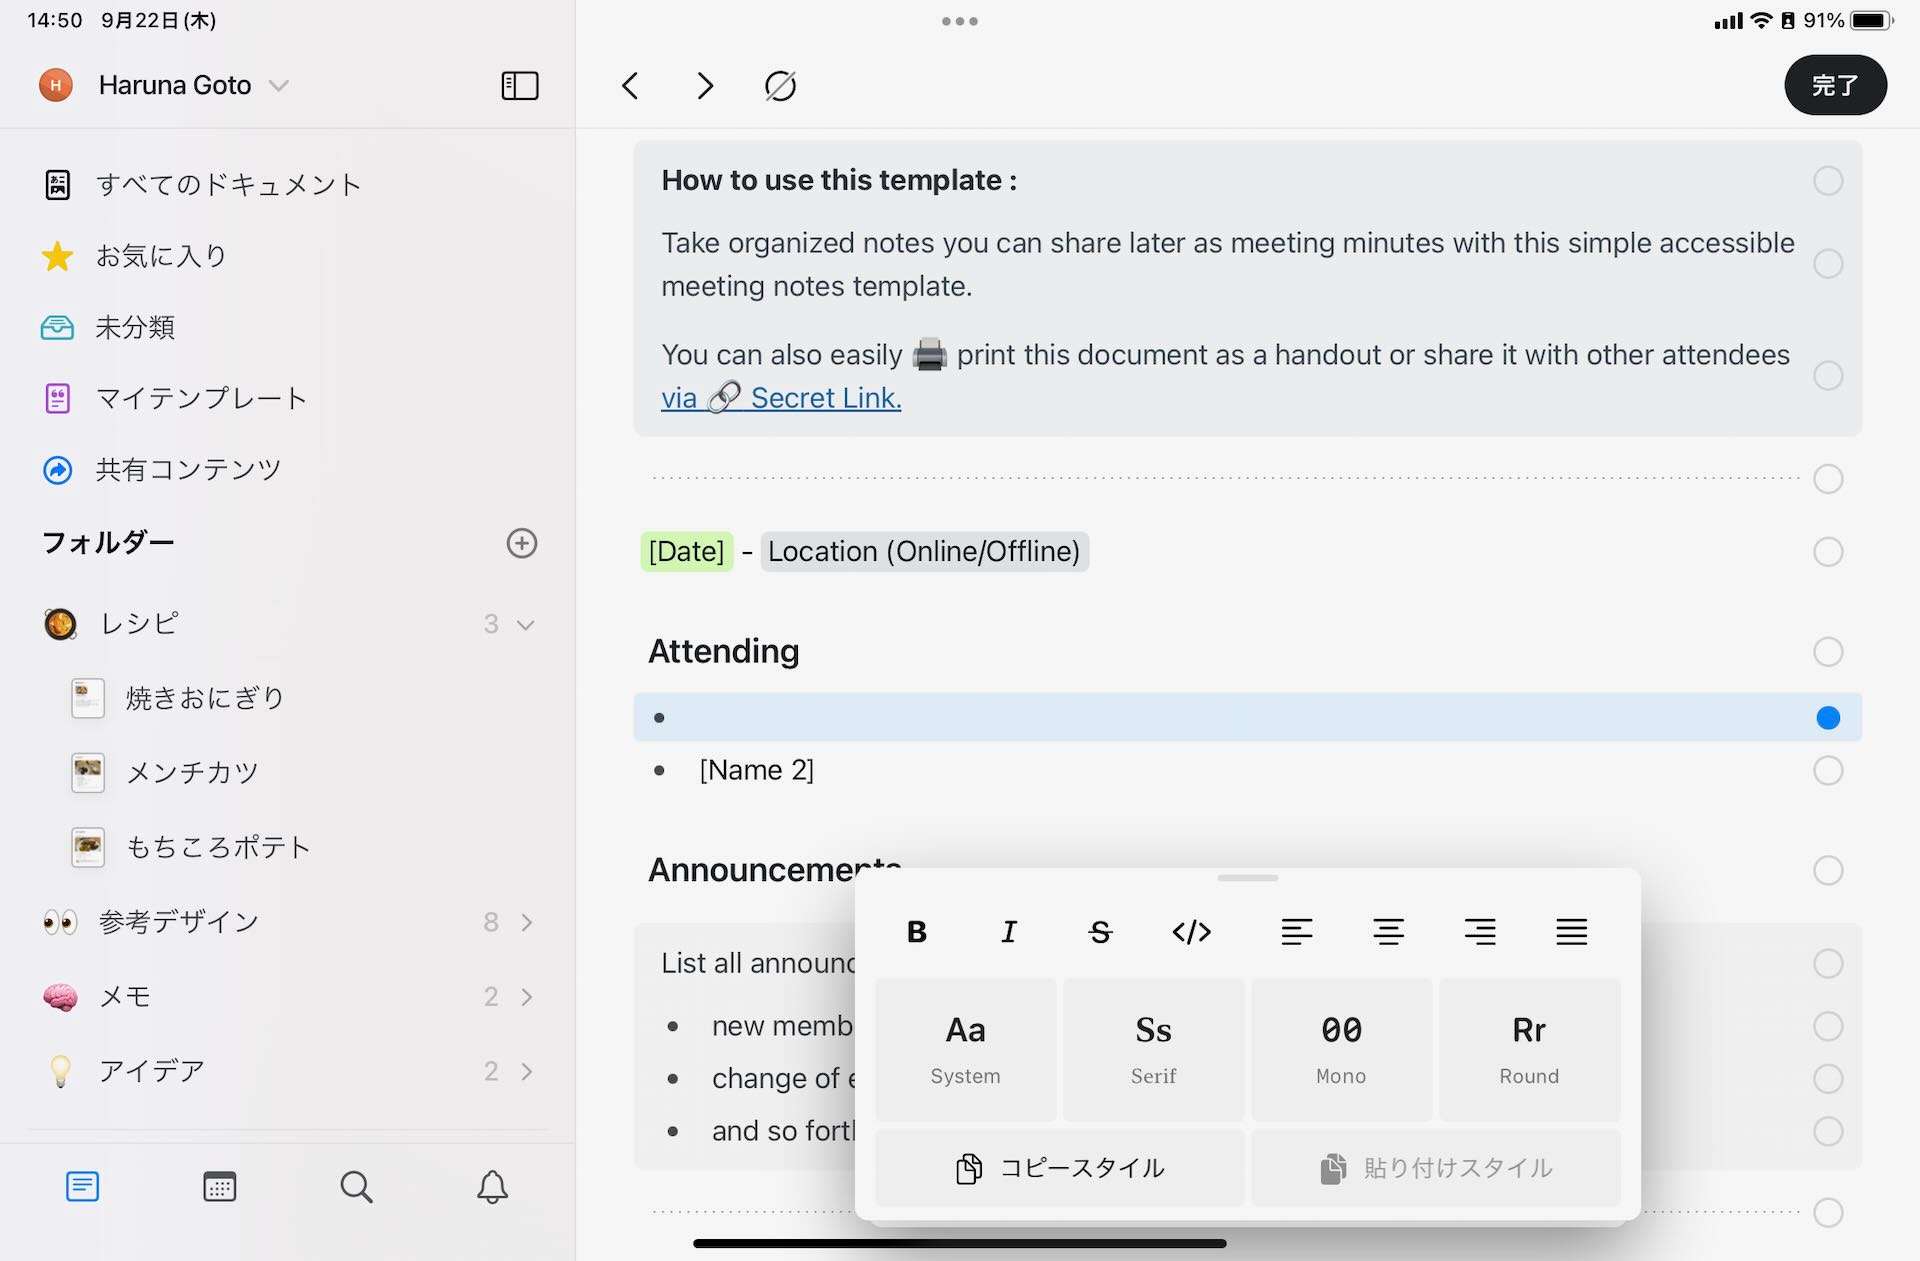Apply italic formatting
This screenshot has height=1261, width=1920.
click(1008, 932)
